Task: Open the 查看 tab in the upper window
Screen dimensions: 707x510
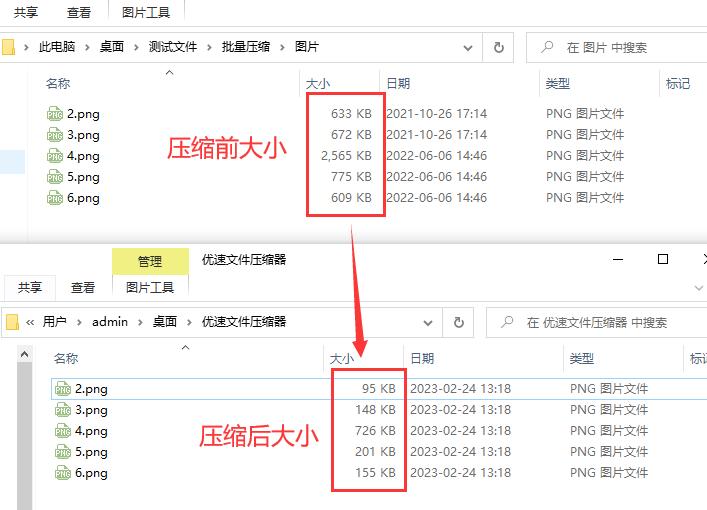Action: (x=79, y=12)
